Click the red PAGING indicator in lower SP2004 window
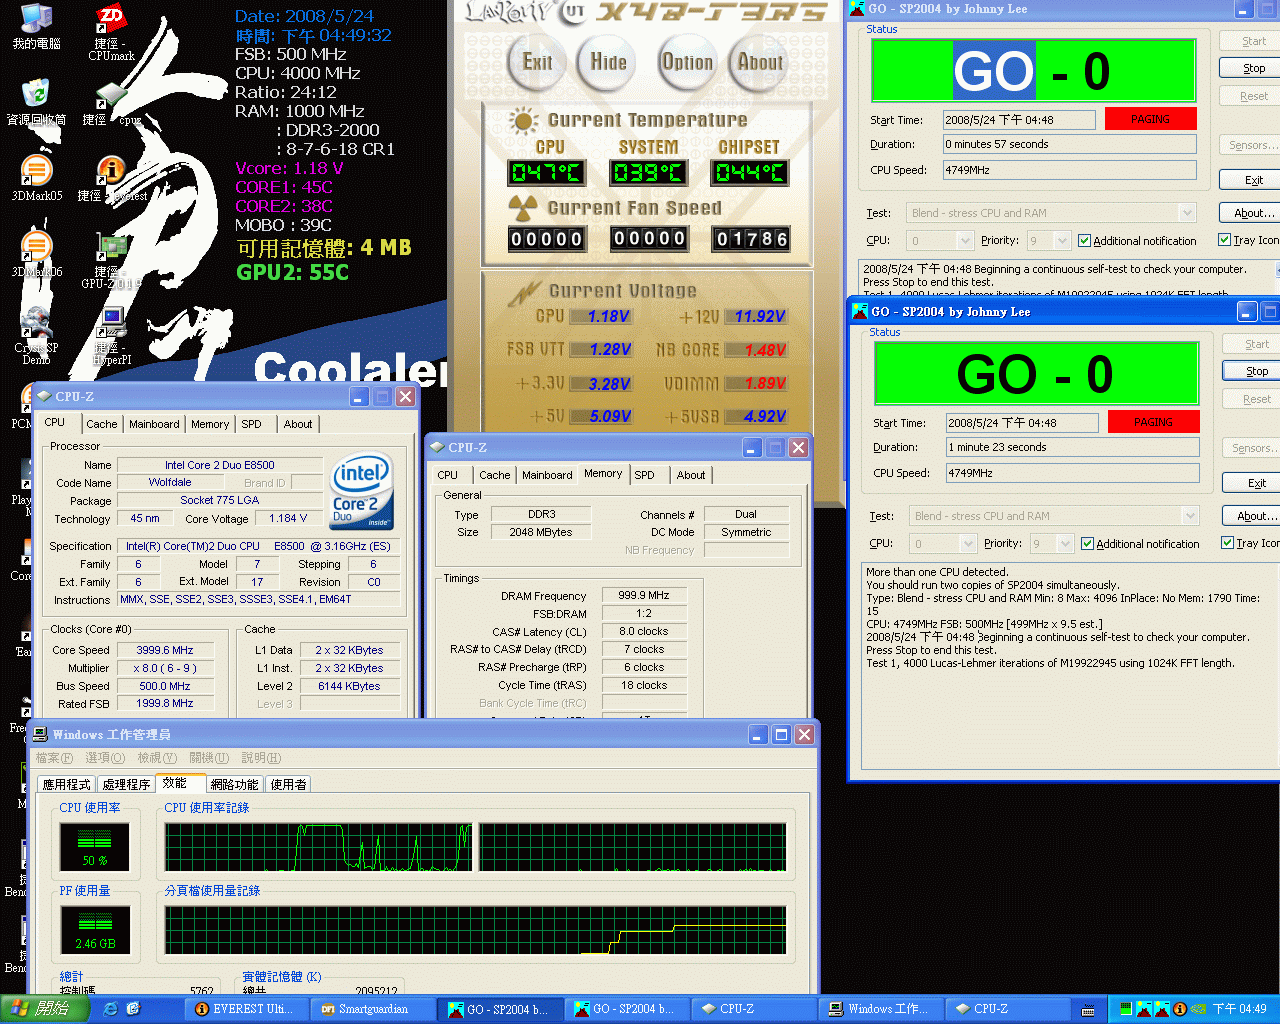The height and width of the screenshot is (1024, 1280). click(1153, 422)
